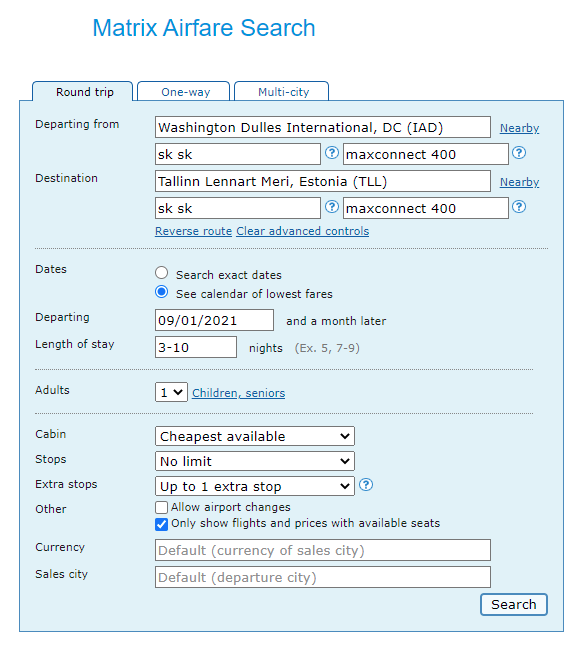Screen dimensions: 572x647
Task: Open help icon beside departure routing codes field
Action: pos(331,153)
